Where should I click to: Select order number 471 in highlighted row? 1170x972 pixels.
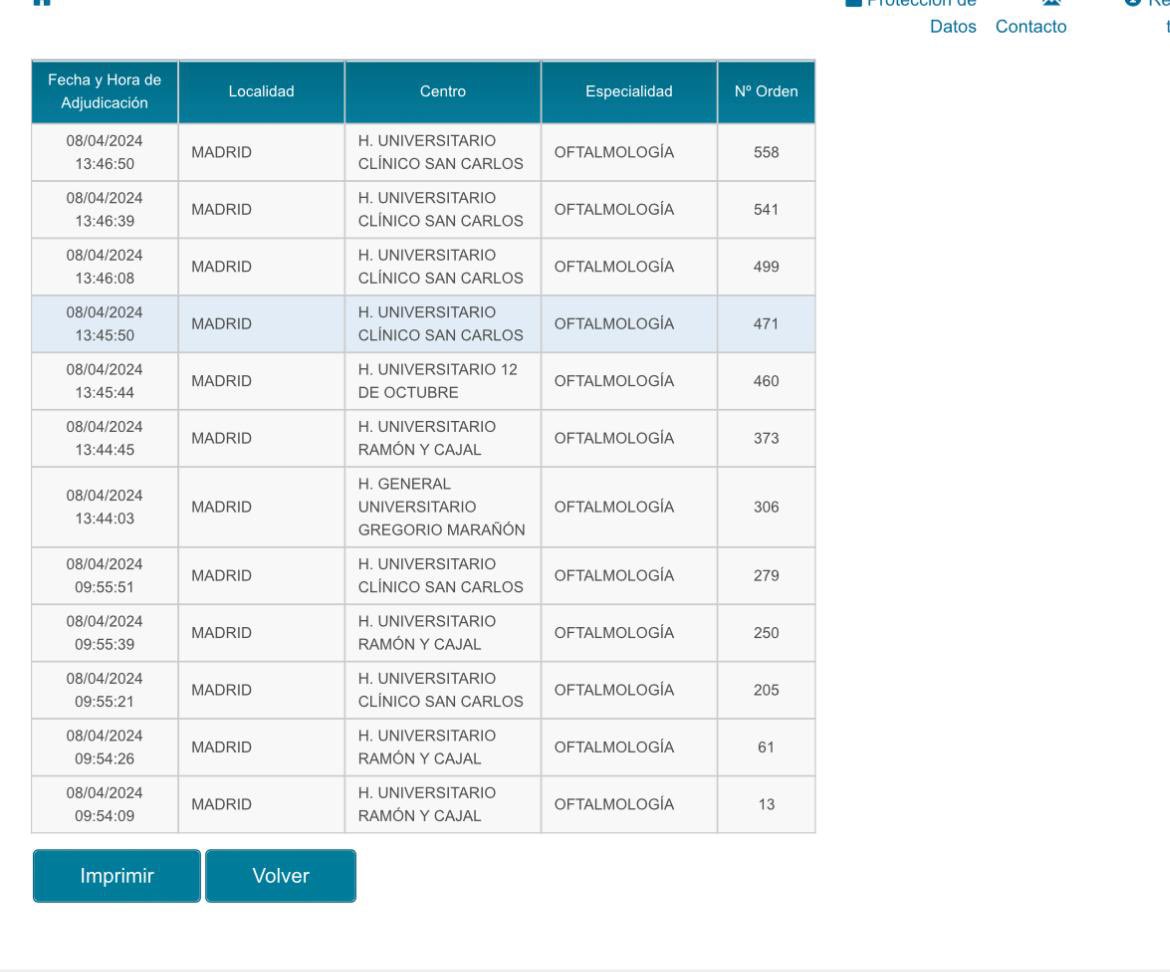pos(766,324)
